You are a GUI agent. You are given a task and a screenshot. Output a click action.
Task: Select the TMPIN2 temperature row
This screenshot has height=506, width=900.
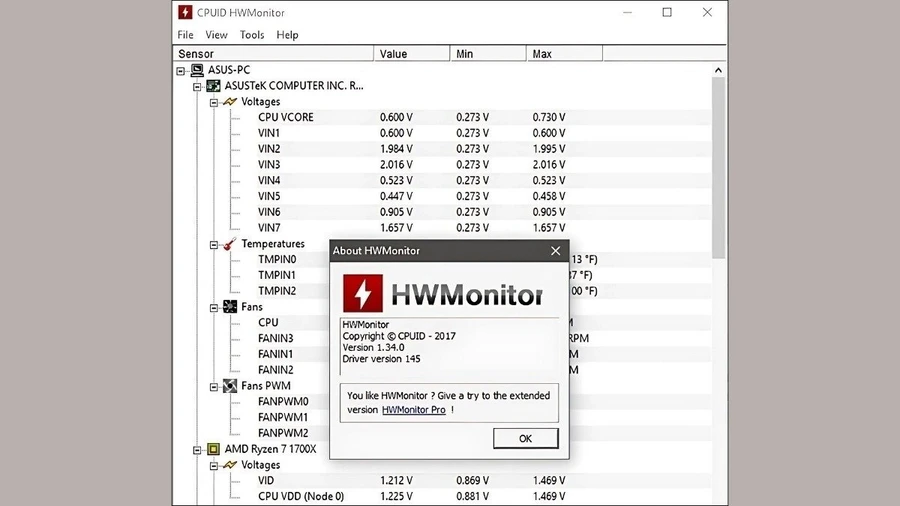click(277, 291)
